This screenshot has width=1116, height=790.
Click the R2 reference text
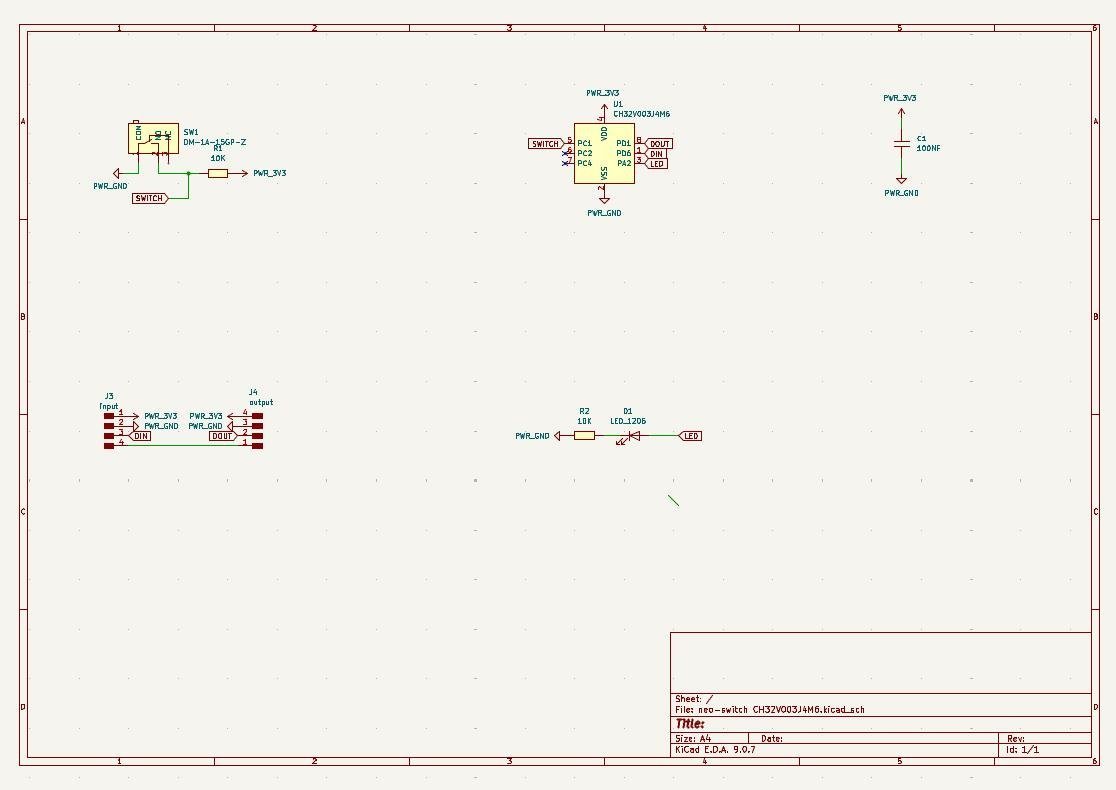point(584,411)
